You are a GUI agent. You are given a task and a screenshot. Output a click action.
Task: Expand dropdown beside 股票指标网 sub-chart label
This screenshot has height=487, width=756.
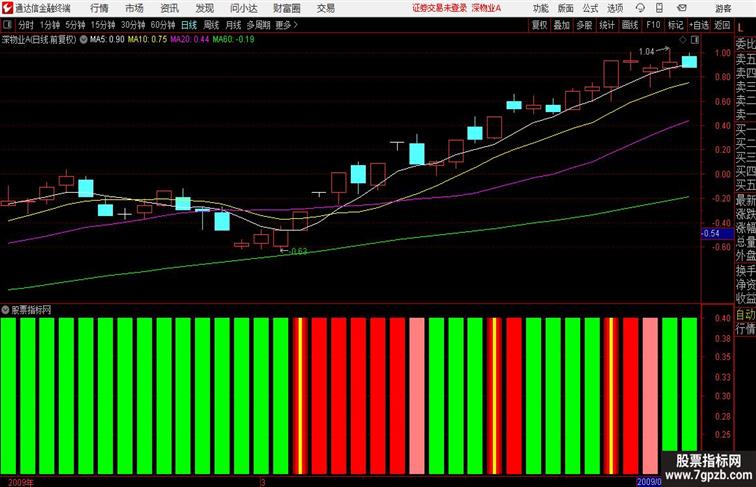coord(5,310)
